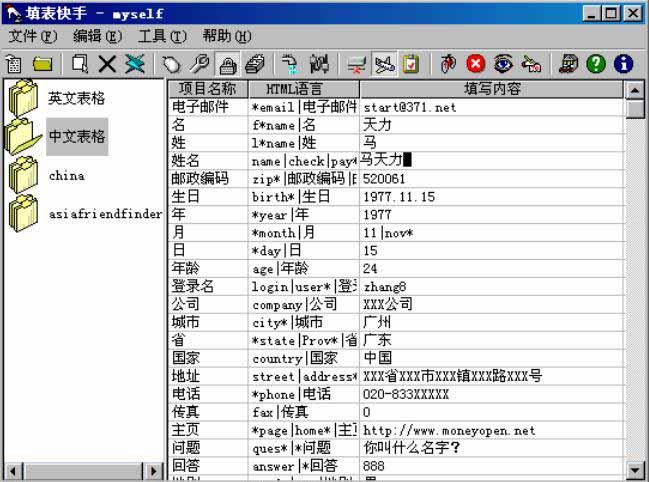Click the 填写内容 column header
The height and width of the screenshot is (482, 649).
[x=492, y=89]
